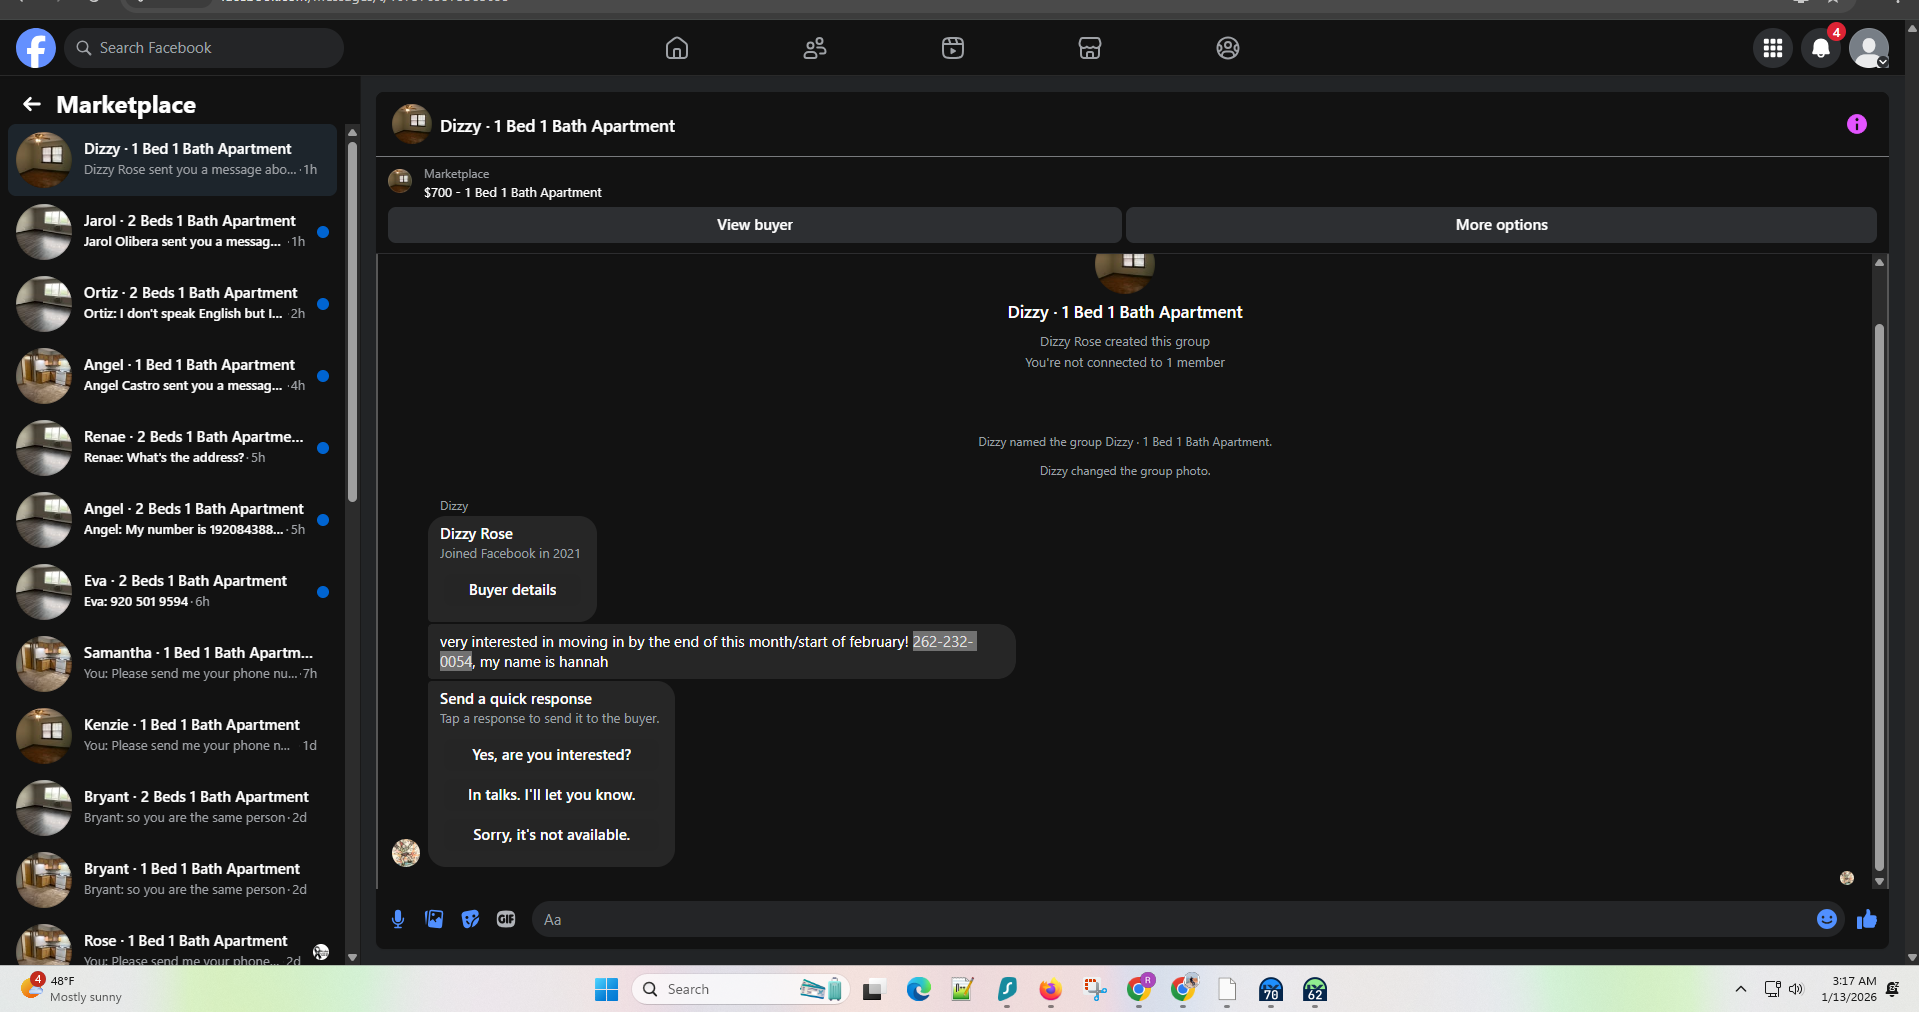The image size is (1919, 1012).
Task: Open the Marketplace storefront icon
Action: point(1090,48)
